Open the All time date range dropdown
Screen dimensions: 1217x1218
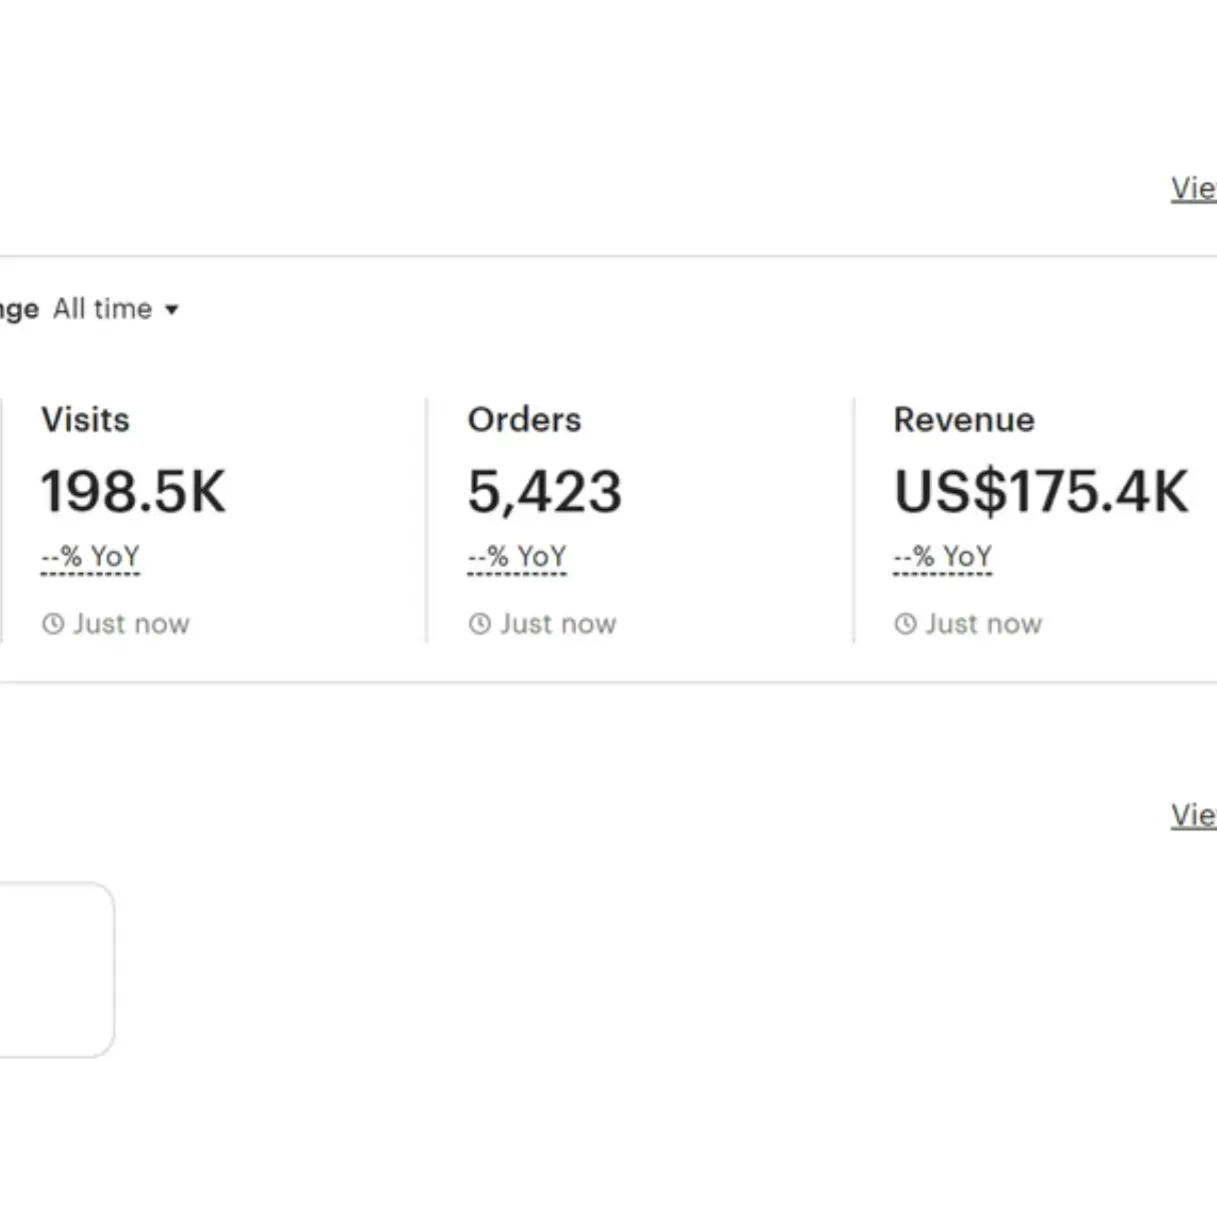(x=115, y=309)
